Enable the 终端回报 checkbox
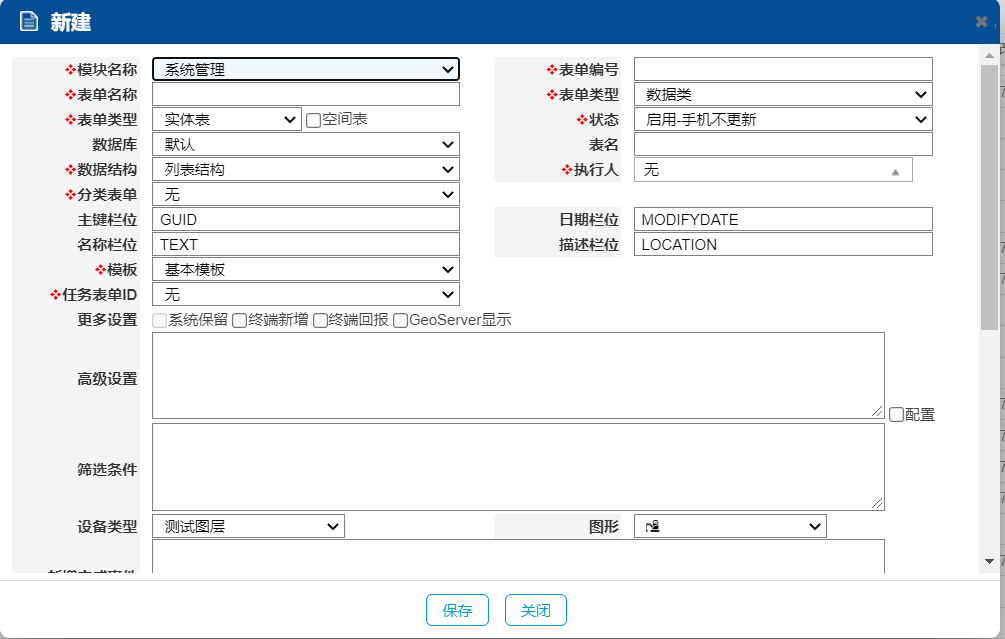 click(320, 321)
